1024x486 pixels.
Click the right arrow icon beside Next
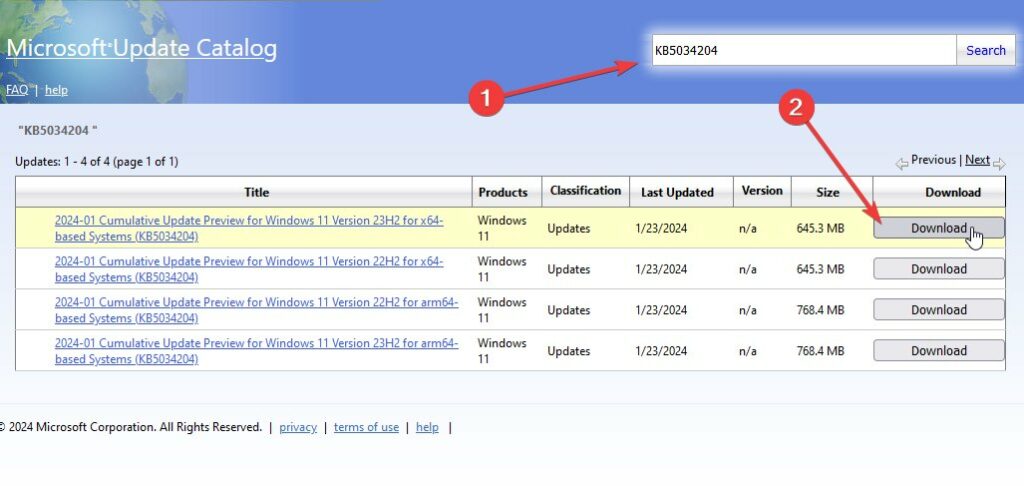[999, 164]
